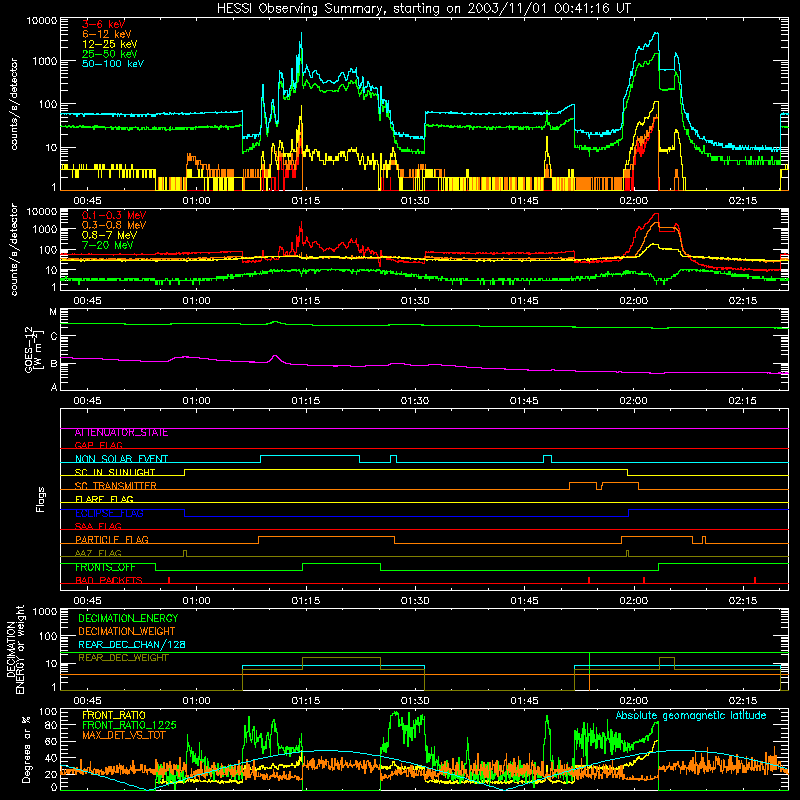
Task: Click the DECIMATION_WEIGHT legend label
Action: click(127, 631)
